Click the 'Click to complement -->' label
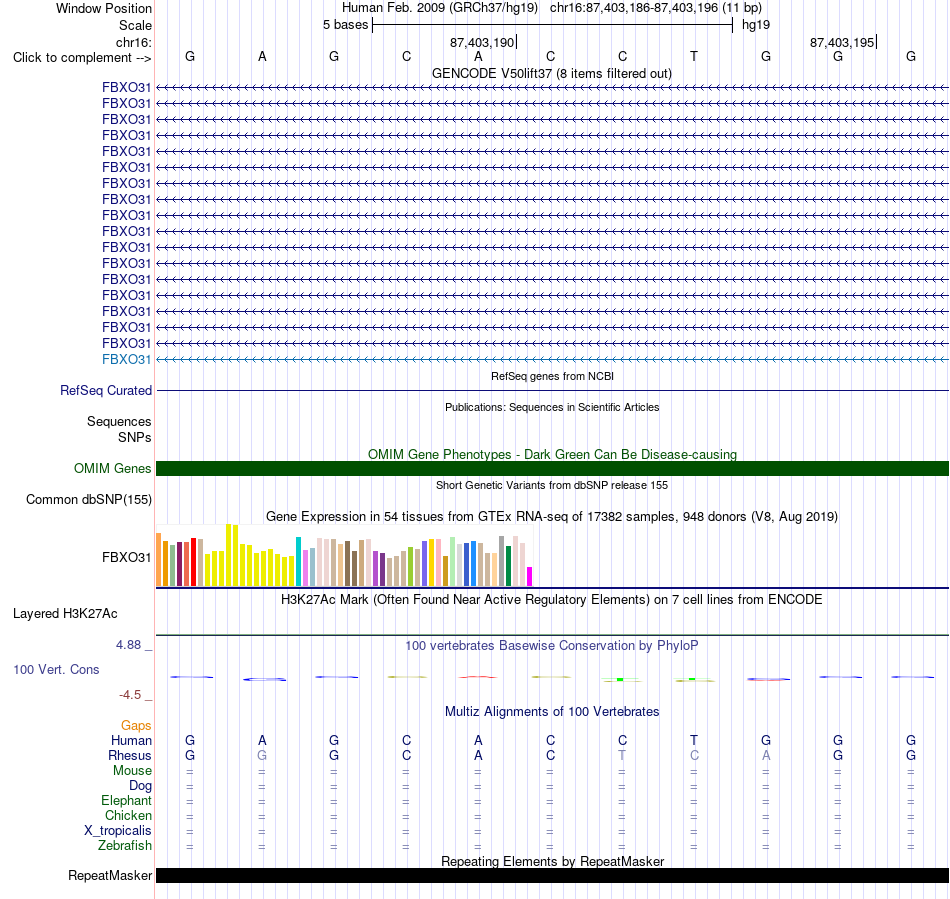950x899 pixels. [82, 58]
